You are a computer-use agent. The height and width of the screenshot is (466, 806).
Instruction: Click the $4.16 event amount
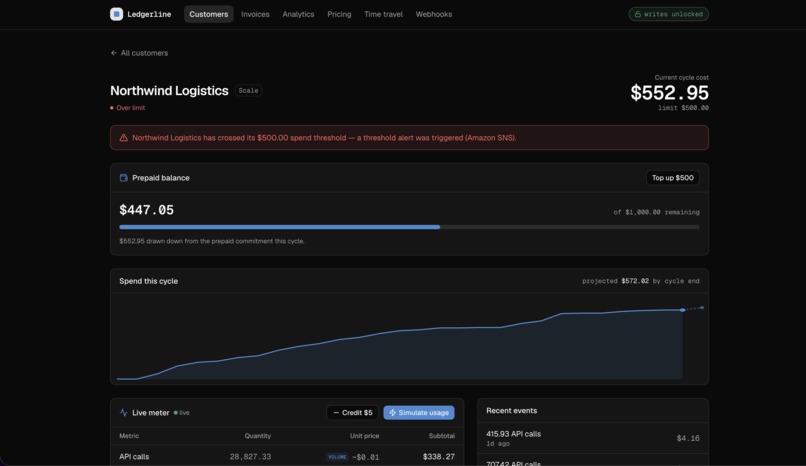click(688, 438)
